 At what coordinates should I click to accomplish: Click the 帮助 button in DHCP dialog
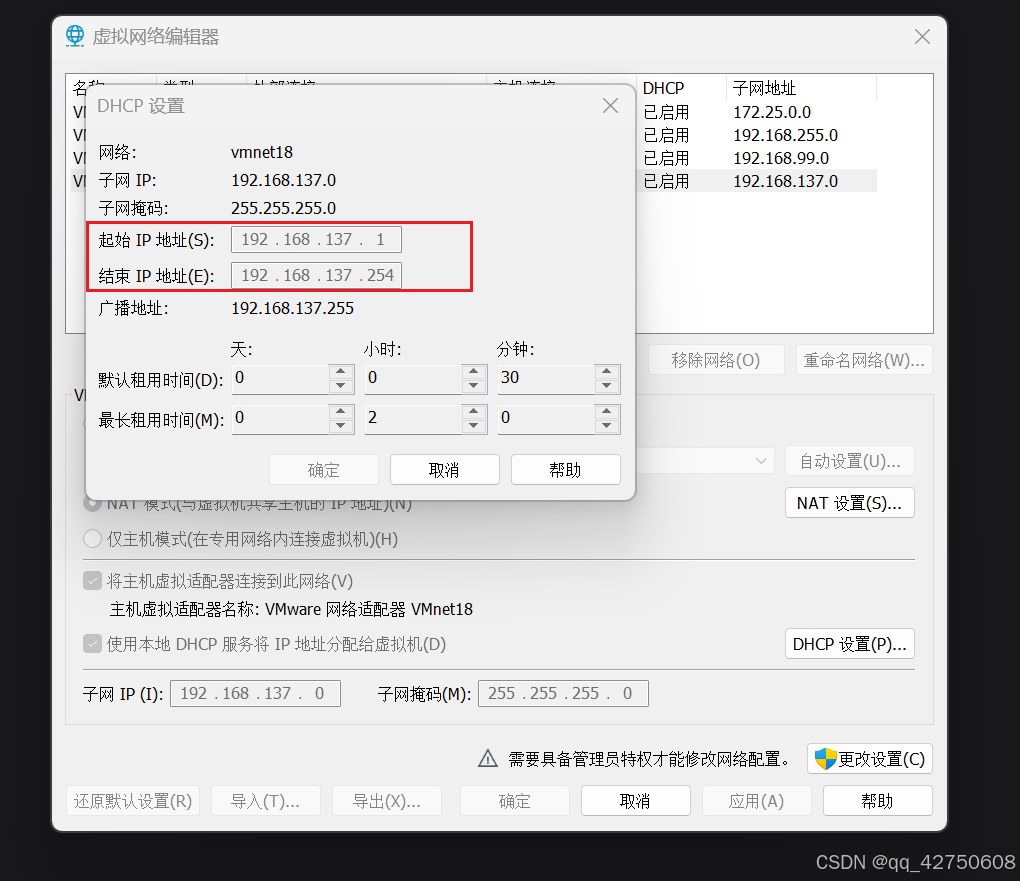tap(565, 470)
